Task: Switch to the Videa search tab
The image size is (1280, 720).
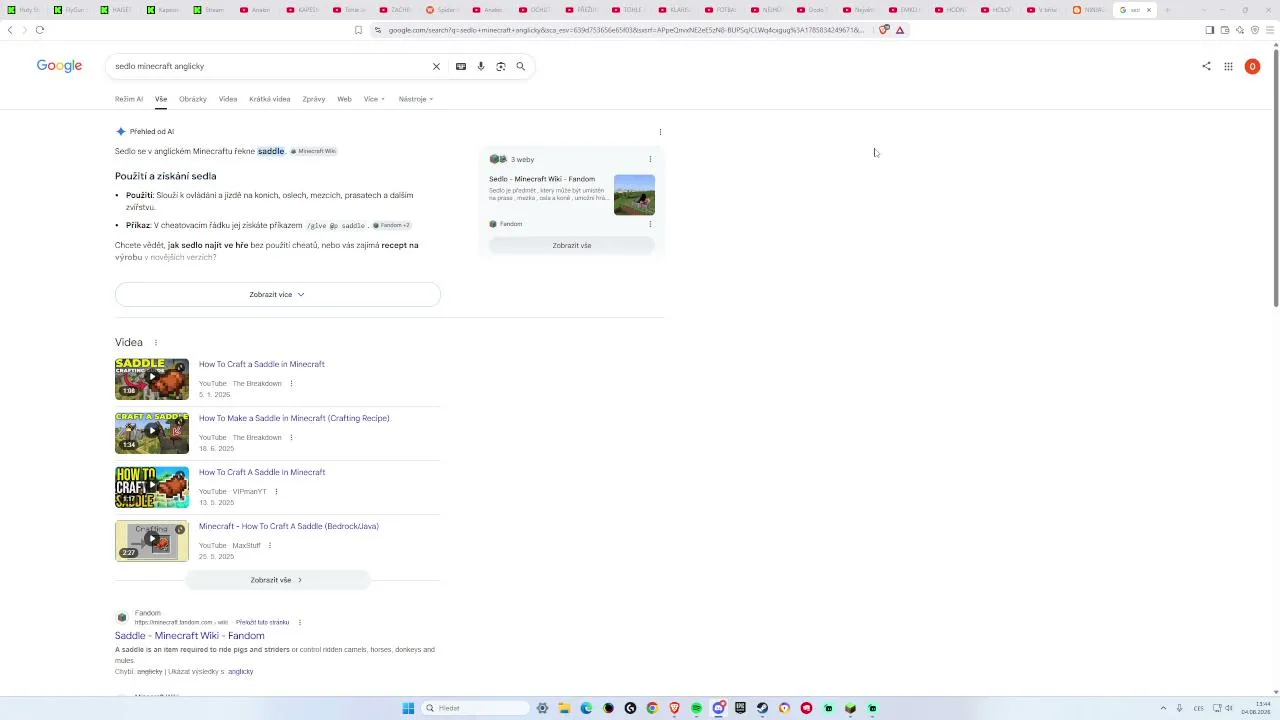Action: [228, 99]
